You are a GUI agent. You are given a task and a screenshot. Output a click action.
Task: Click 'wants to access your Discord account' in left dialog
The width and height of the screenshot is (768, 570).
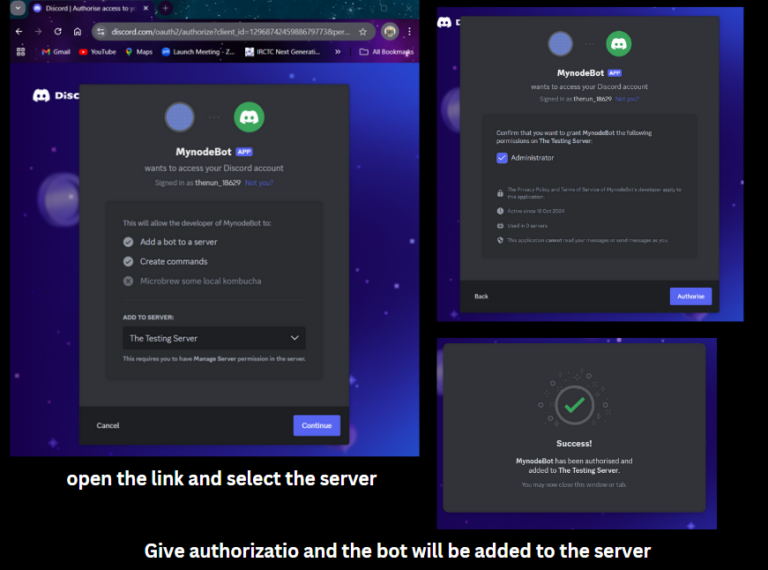pyautogui.click(x=214, y=168)
